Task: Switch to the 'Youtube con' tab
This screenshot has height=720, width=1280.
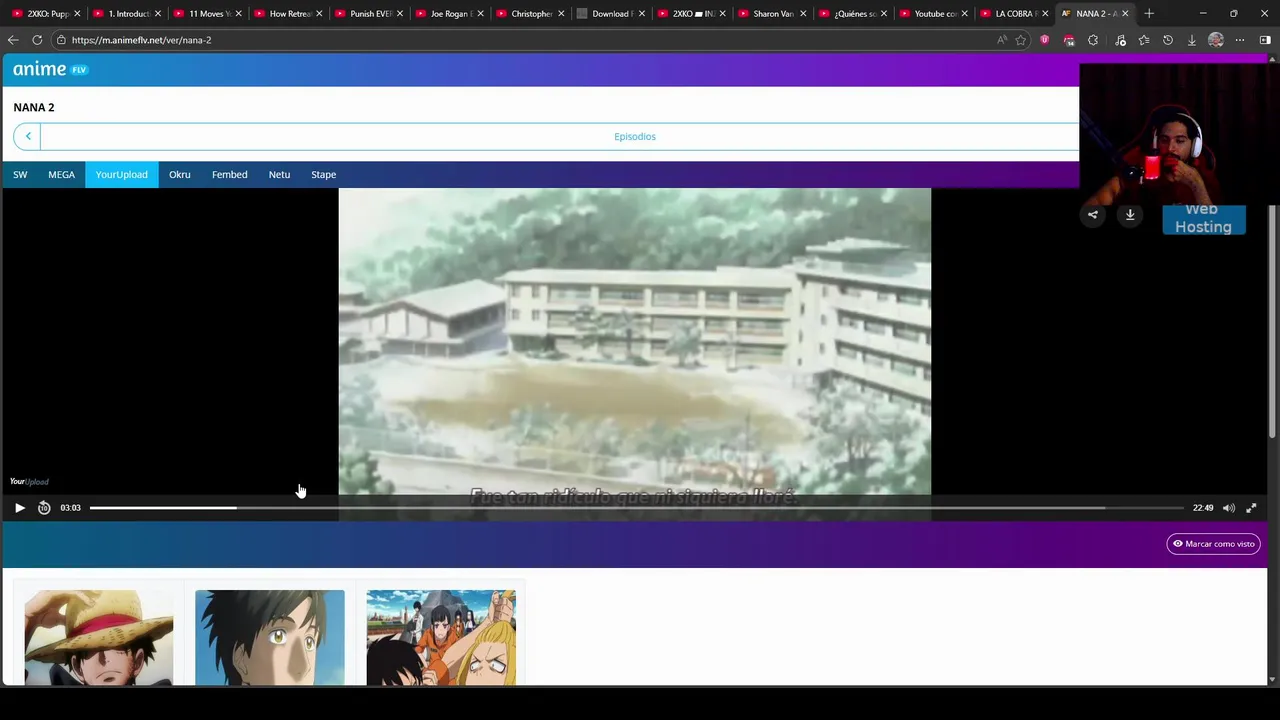Action: [936, 14]
